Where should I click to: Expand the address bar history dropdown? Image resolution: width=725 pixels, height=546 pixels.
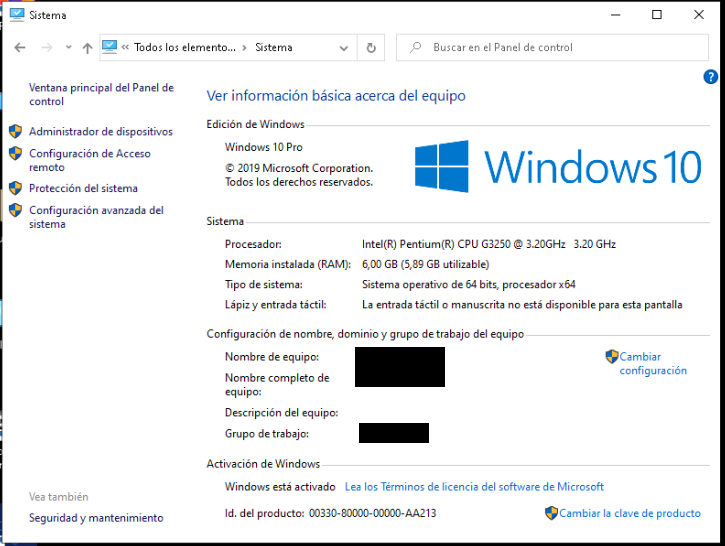(344, 48)
